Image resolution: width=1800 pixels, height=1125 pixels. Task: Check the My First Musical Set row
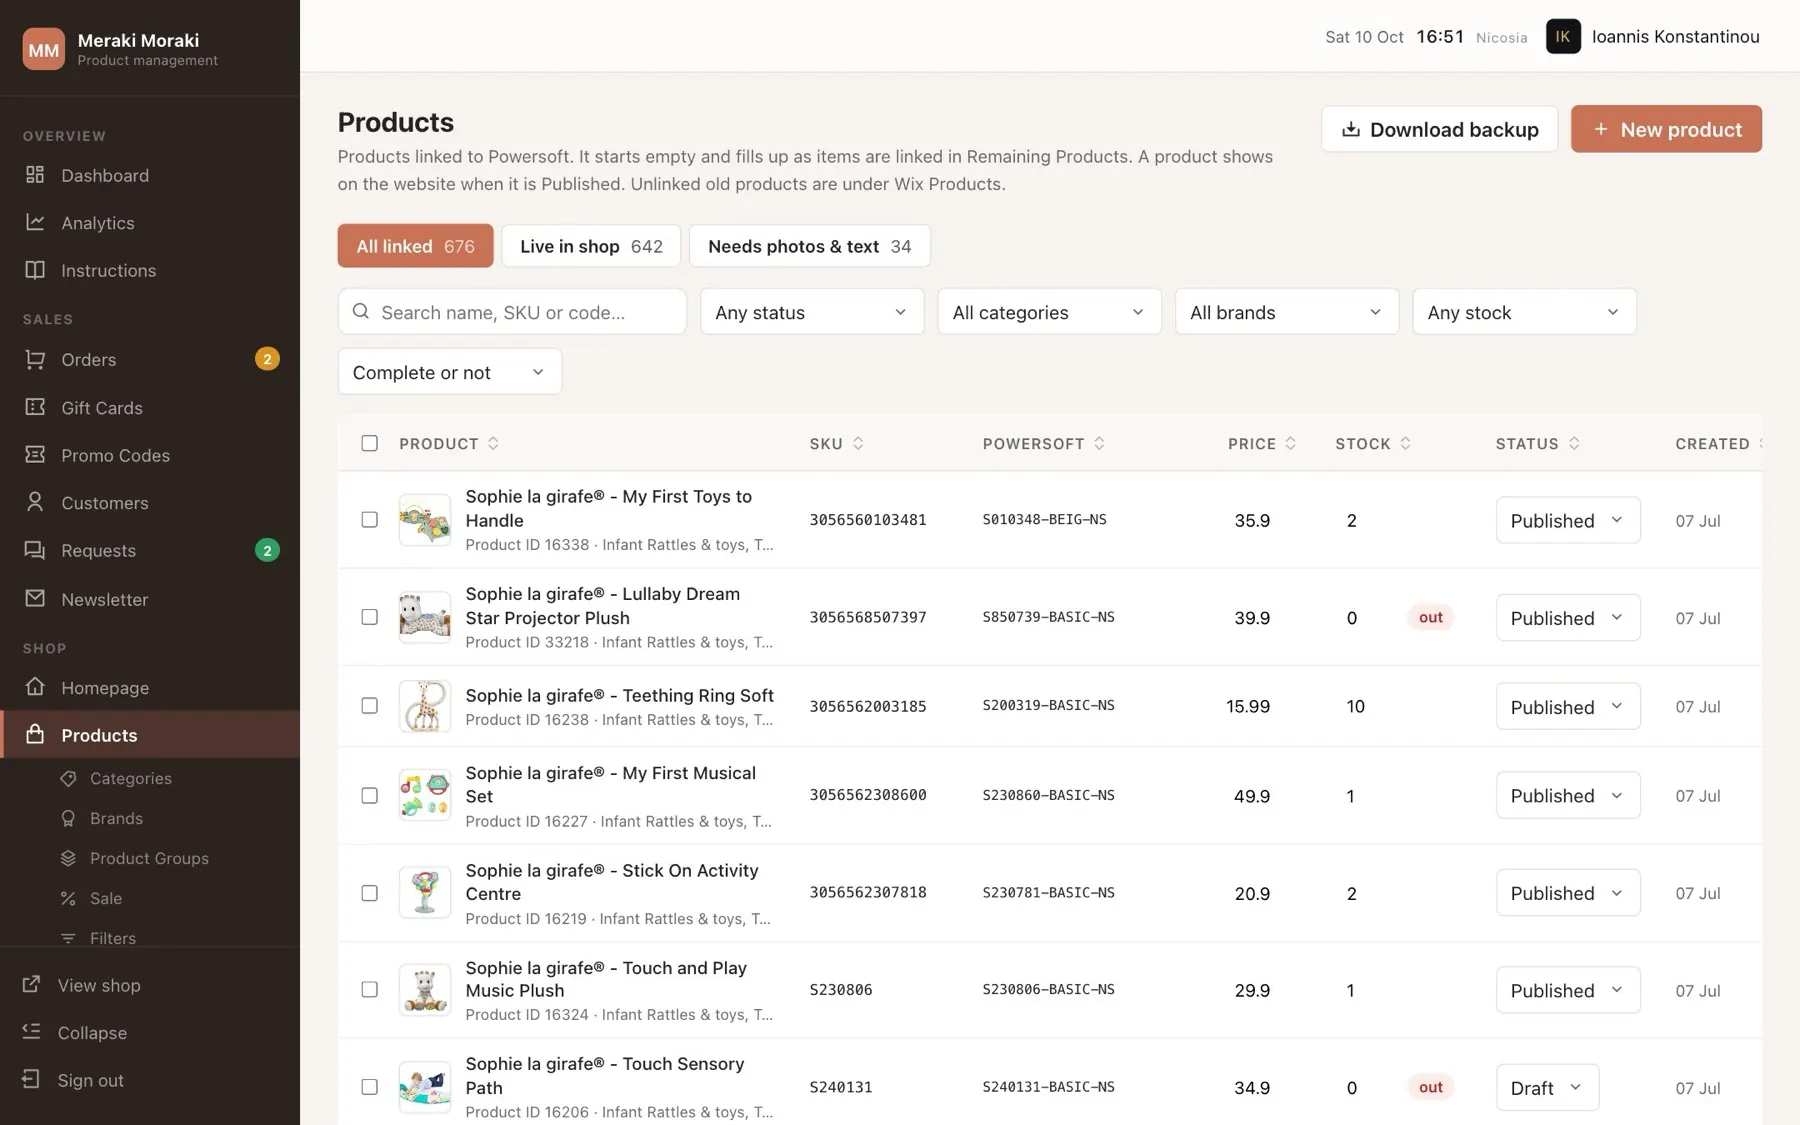(x=369, y=795)
